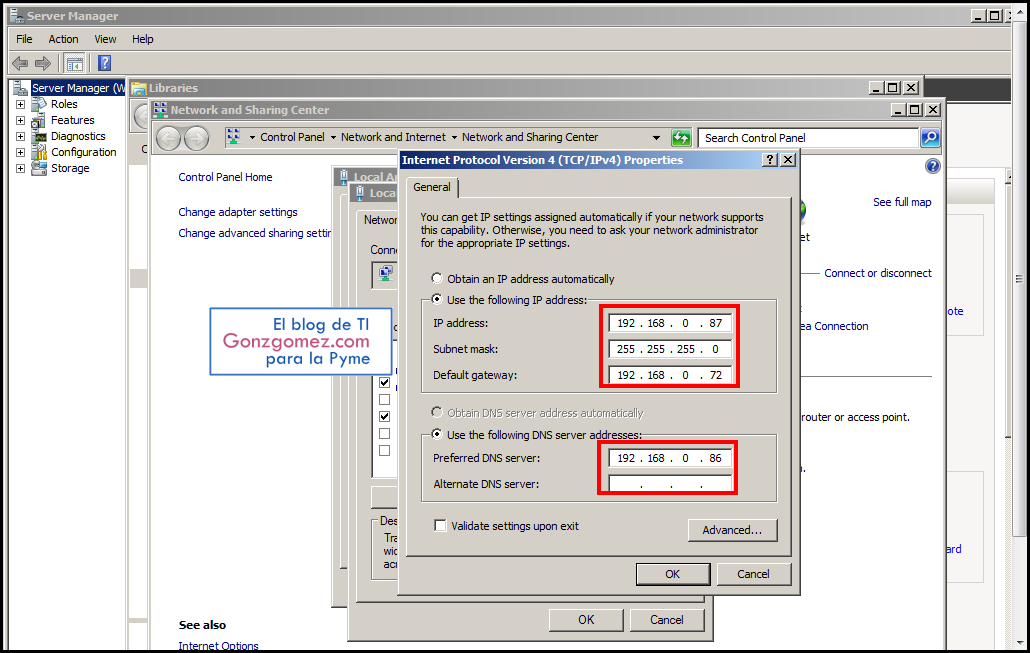Open the Action menu

[x=63, y=39]
